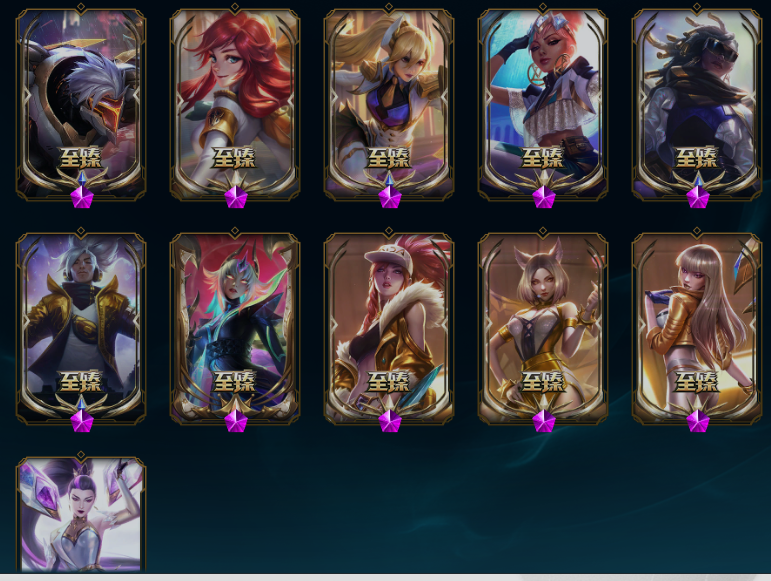The height and width of the screenshot is (581, 771).
Task: Select the blonde ponytail armored woman skin card
Action: 389,104
